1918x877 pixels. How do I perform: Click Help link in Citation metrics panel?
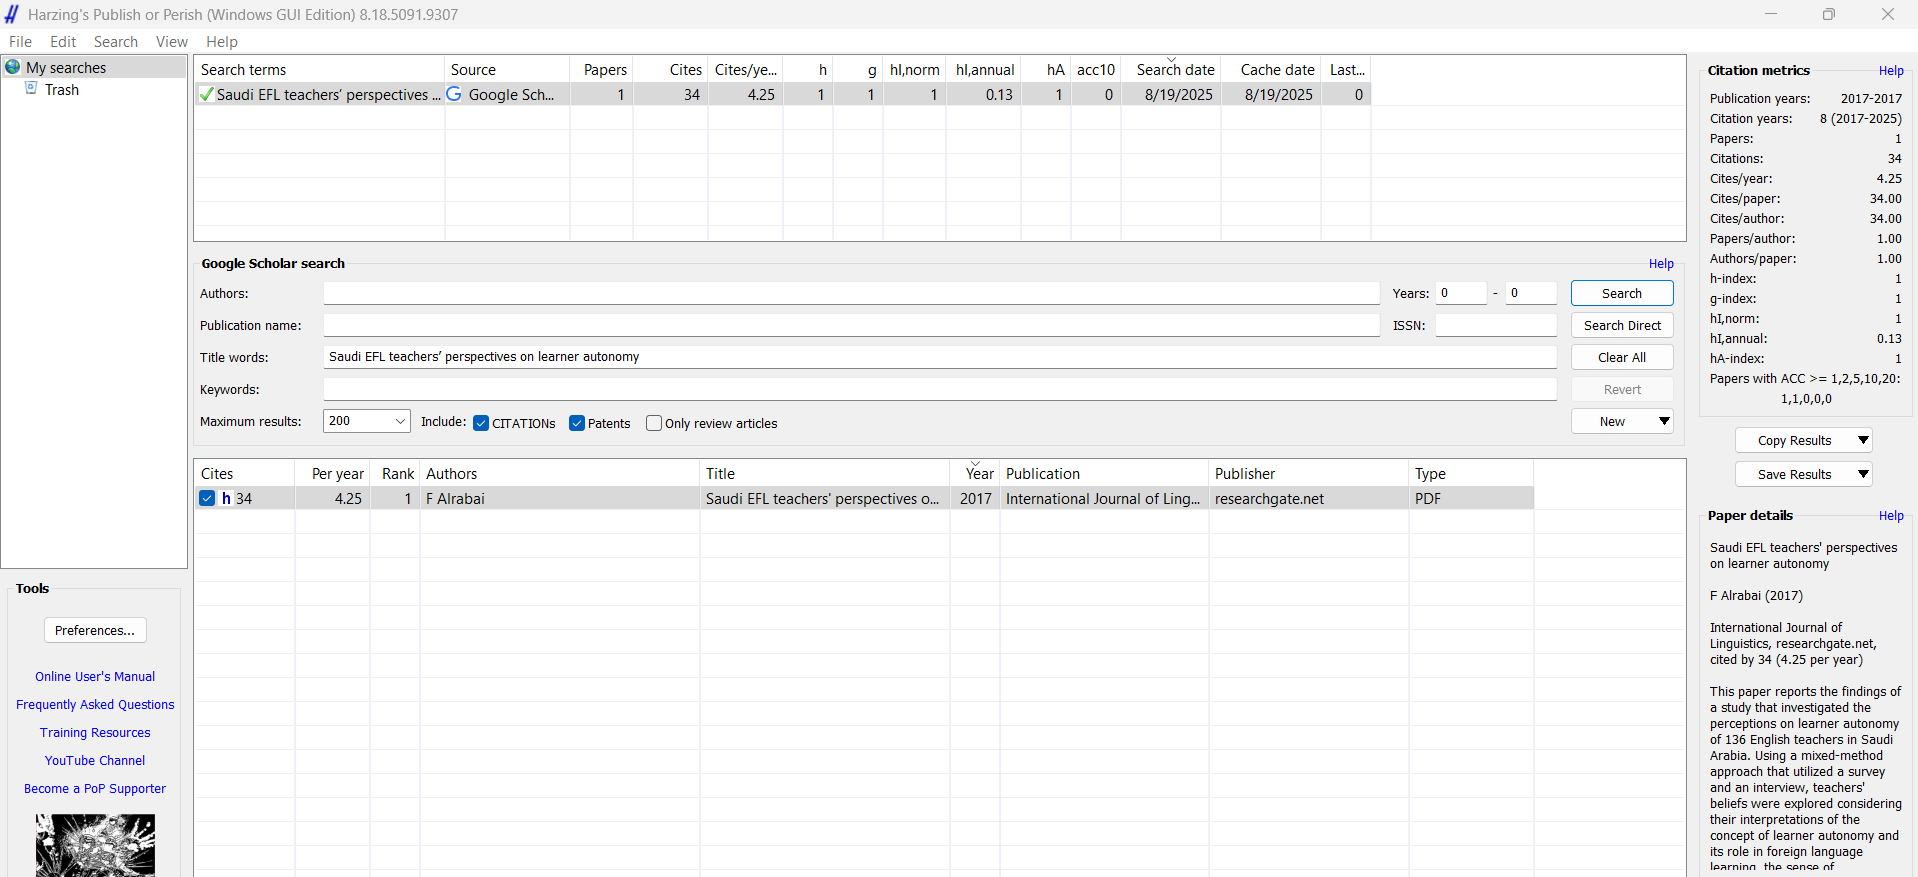point(1891,70)
